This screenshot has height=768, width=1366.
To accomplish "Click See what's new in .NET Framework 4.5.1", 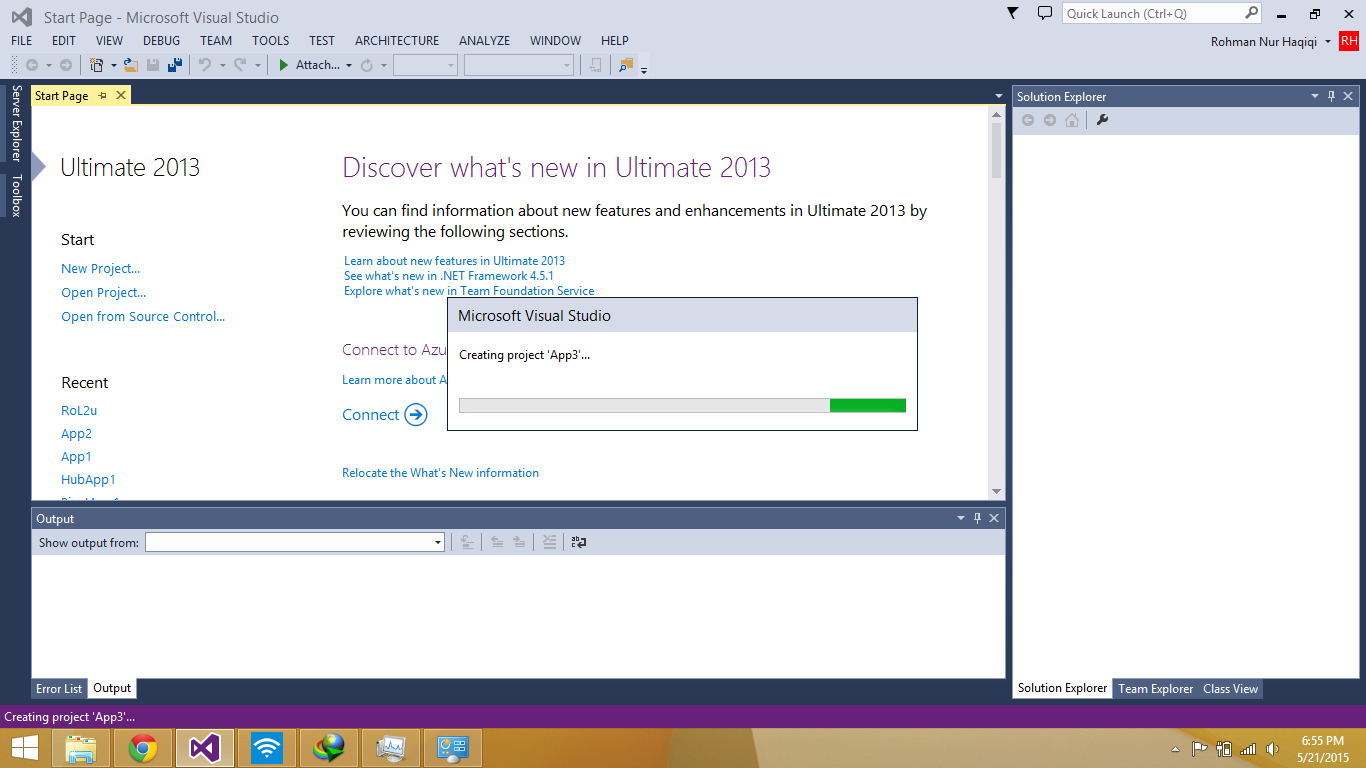I will coord(449,275).
